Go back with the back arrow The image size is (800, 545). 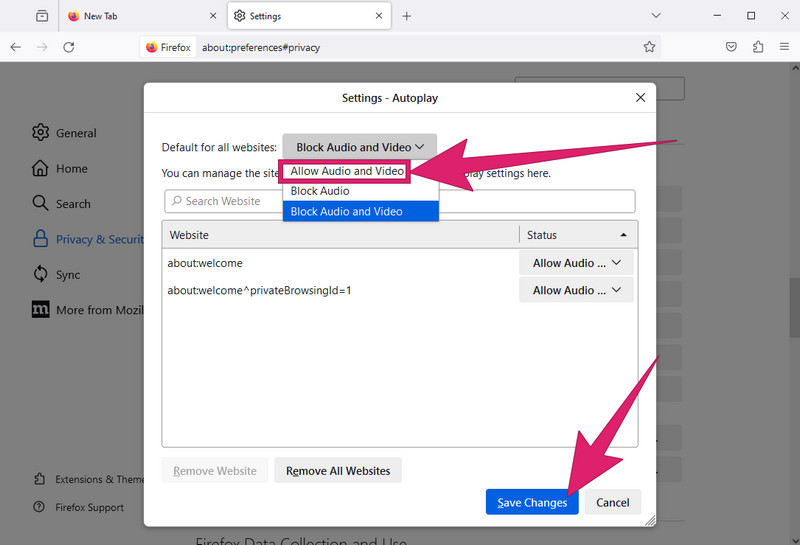coord(16,47)
